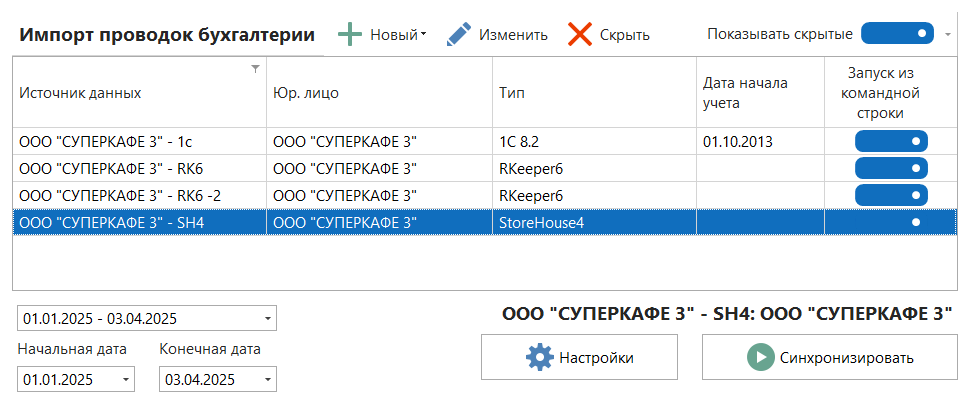Click Изменить in the toolbar
The width and height of the screenshot is (971, 410).
(x=513, y=35)
